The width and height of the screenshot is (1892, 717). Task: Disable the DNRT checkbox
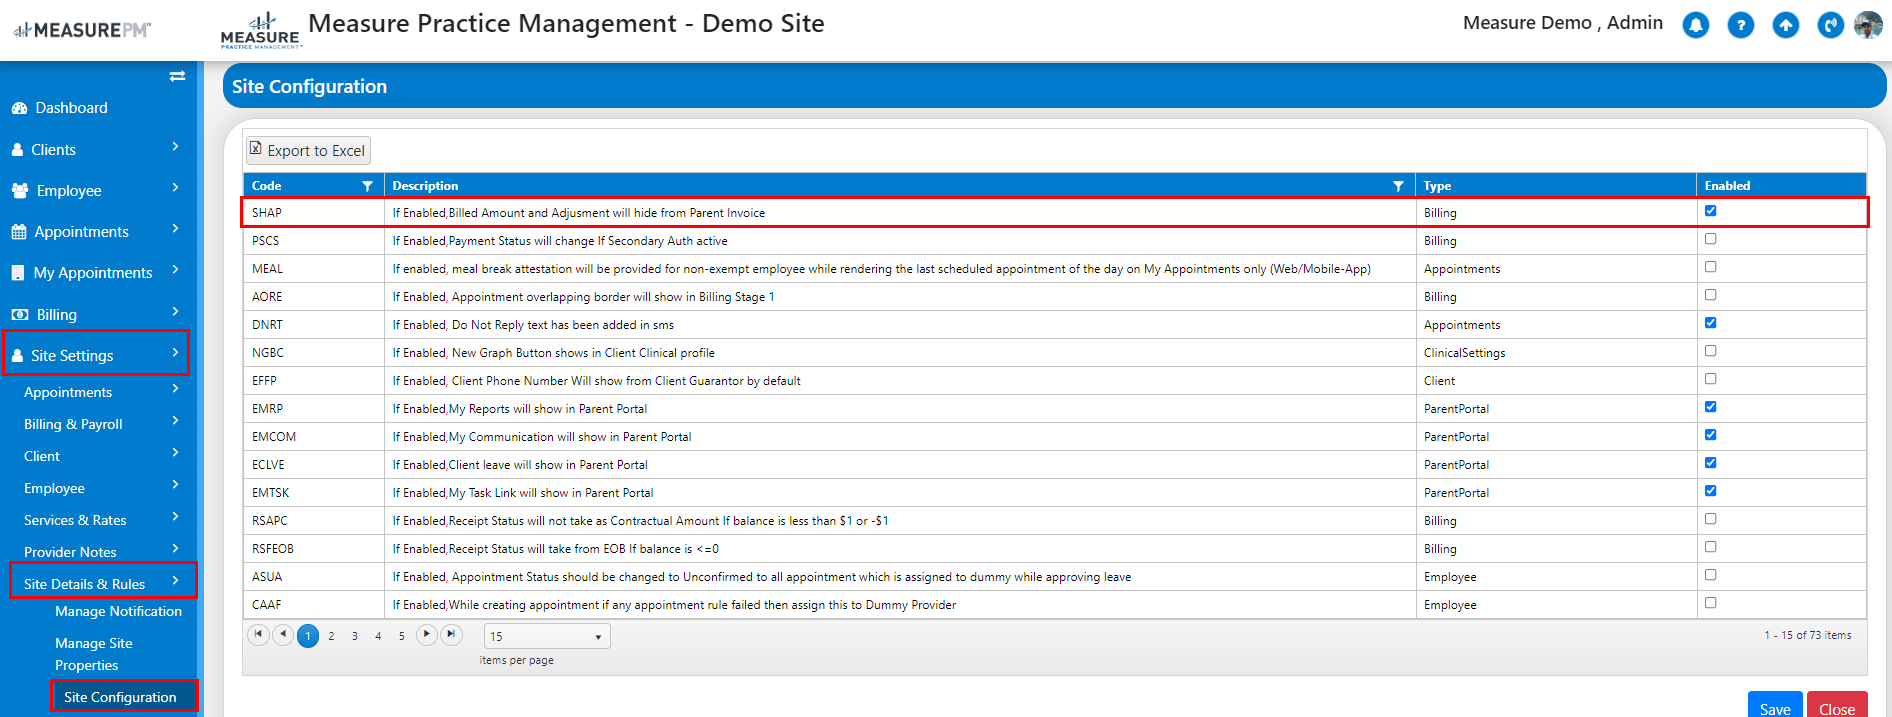tap(1711, 323)
